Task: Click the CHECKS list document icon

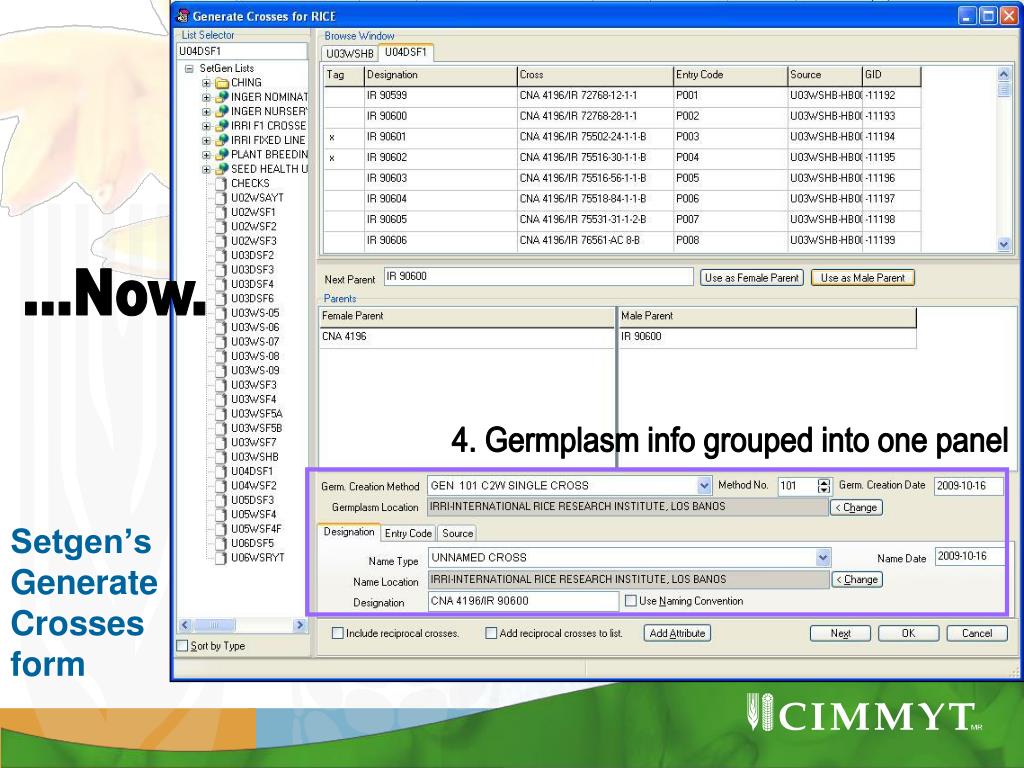Action: click(221, 184)
